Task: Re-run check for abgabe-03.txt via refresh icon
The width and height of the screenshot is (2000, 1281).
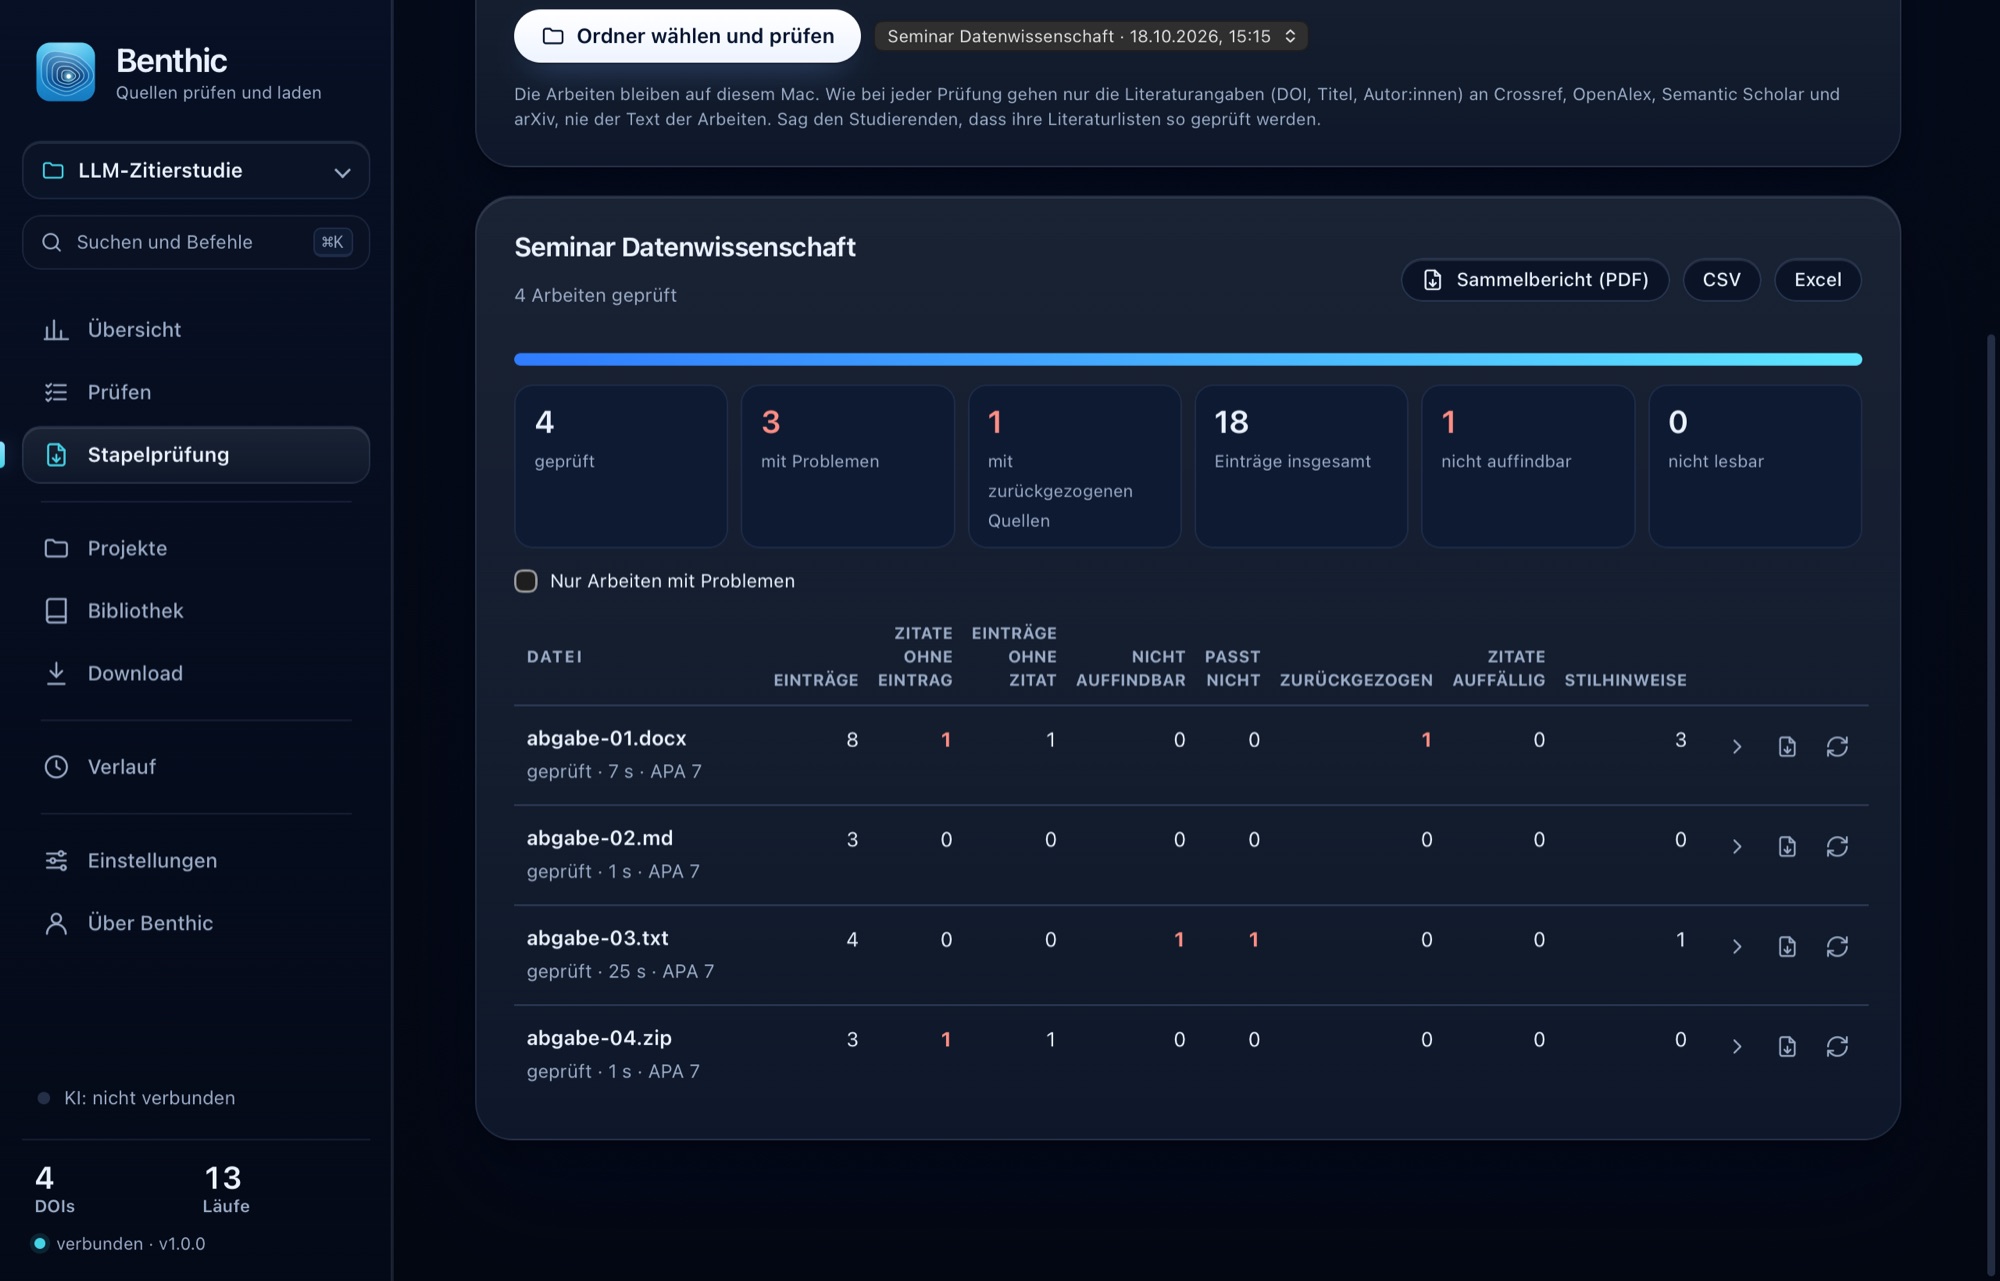Action: point(1837,946)
